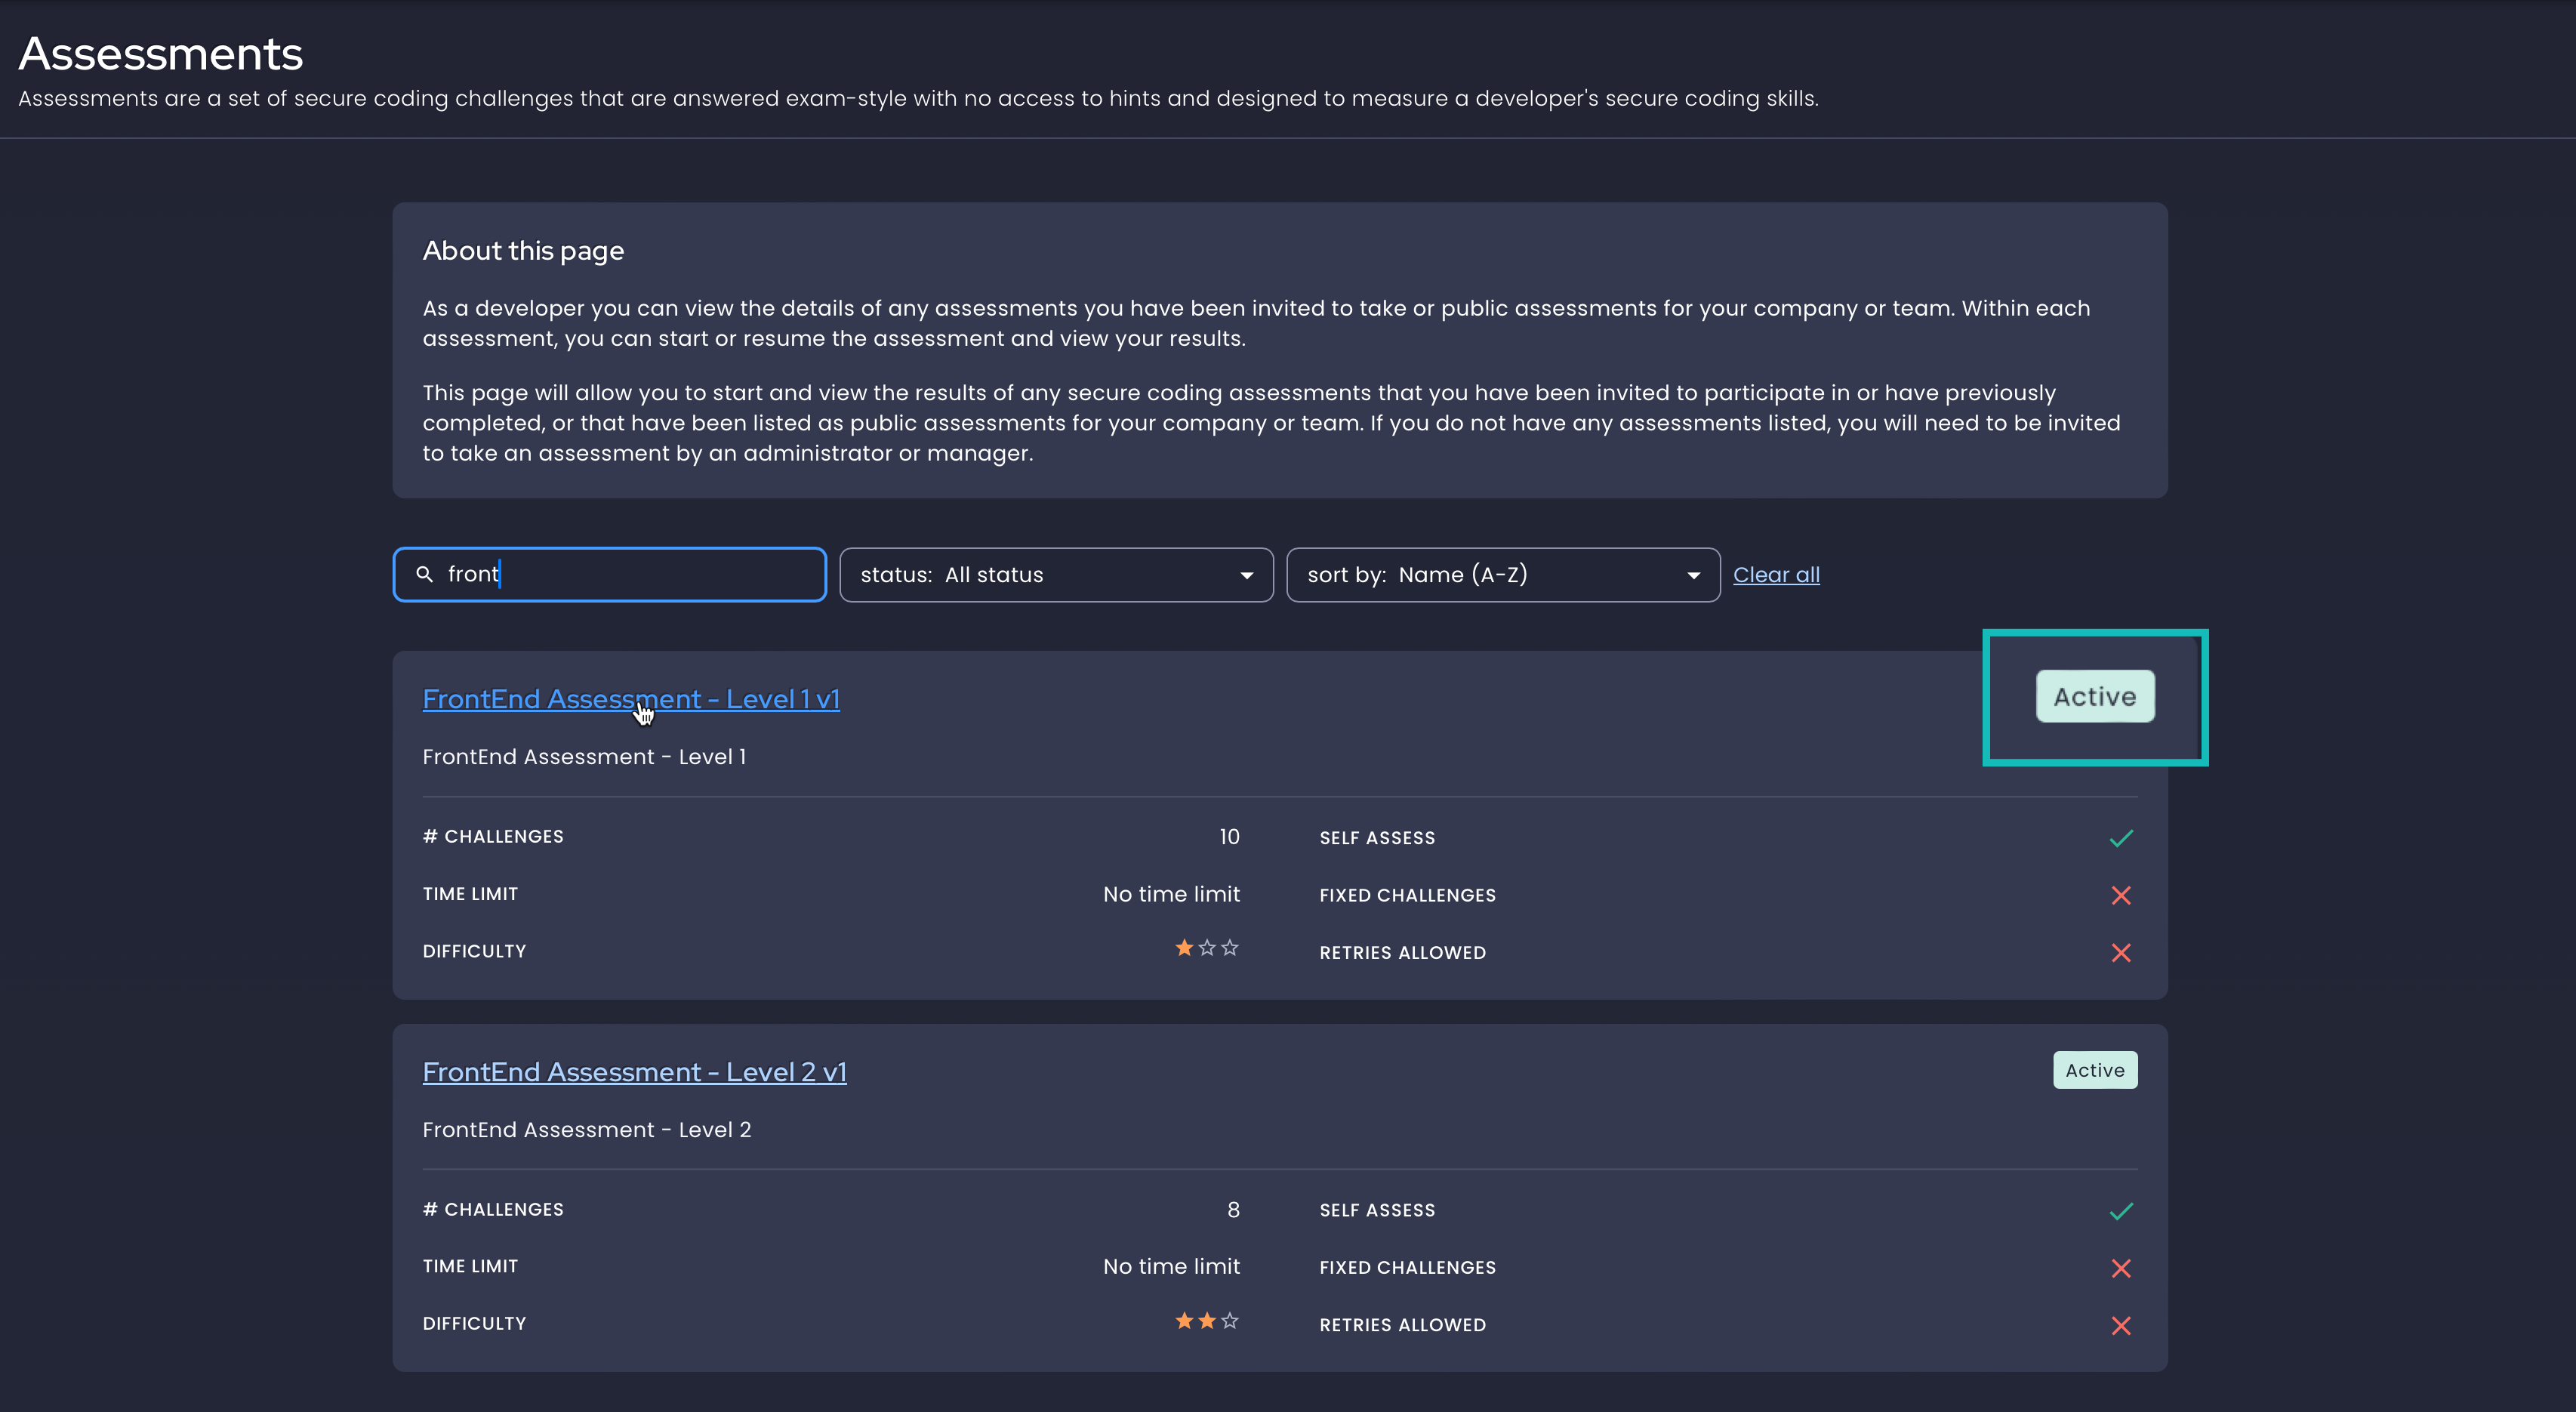Click Active badge on Level 2 assessment

pos(2095,1070)
